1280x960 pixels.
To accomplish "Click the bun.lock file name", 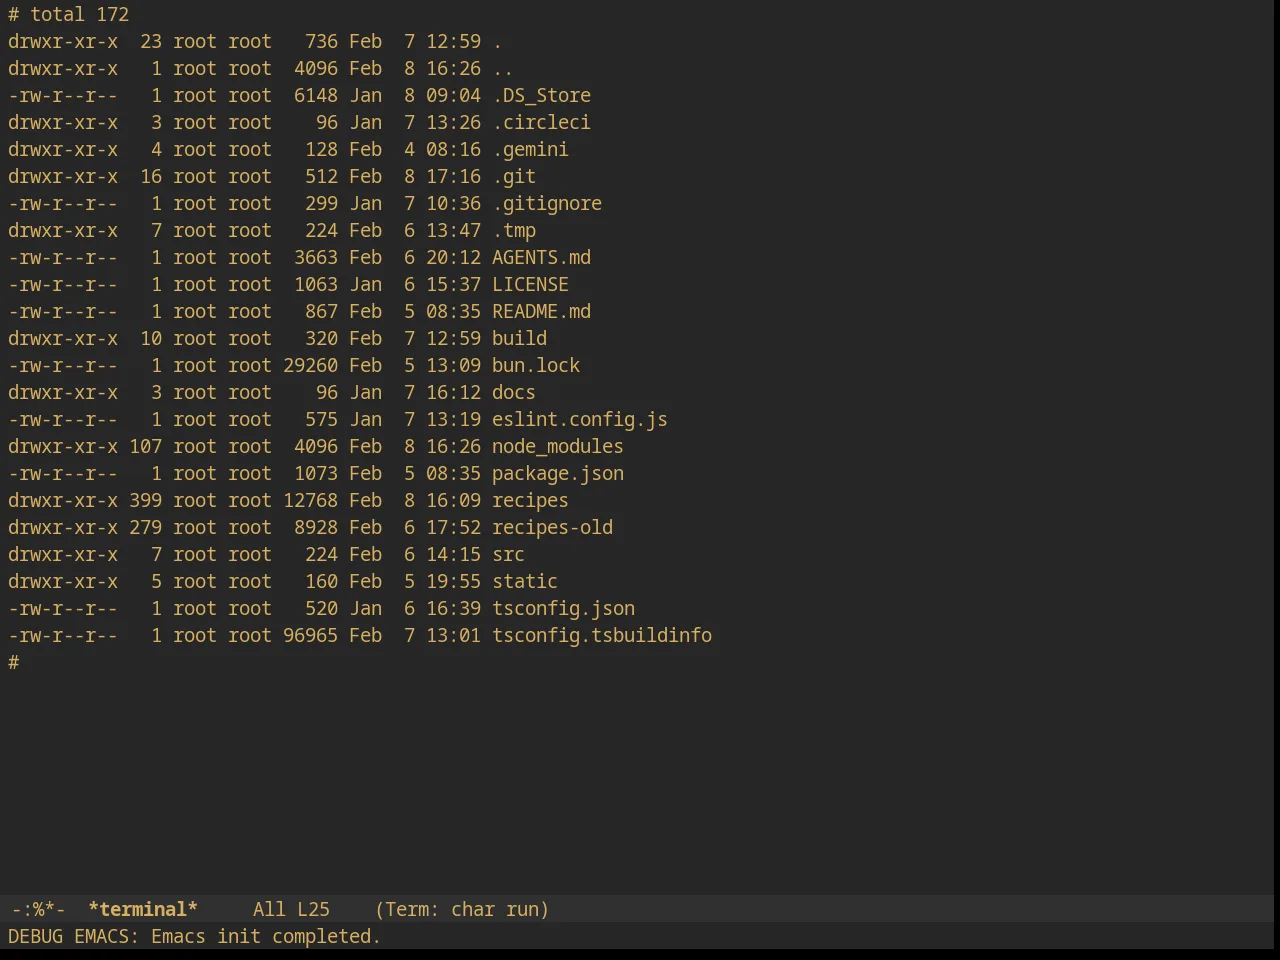I will 536,365.
